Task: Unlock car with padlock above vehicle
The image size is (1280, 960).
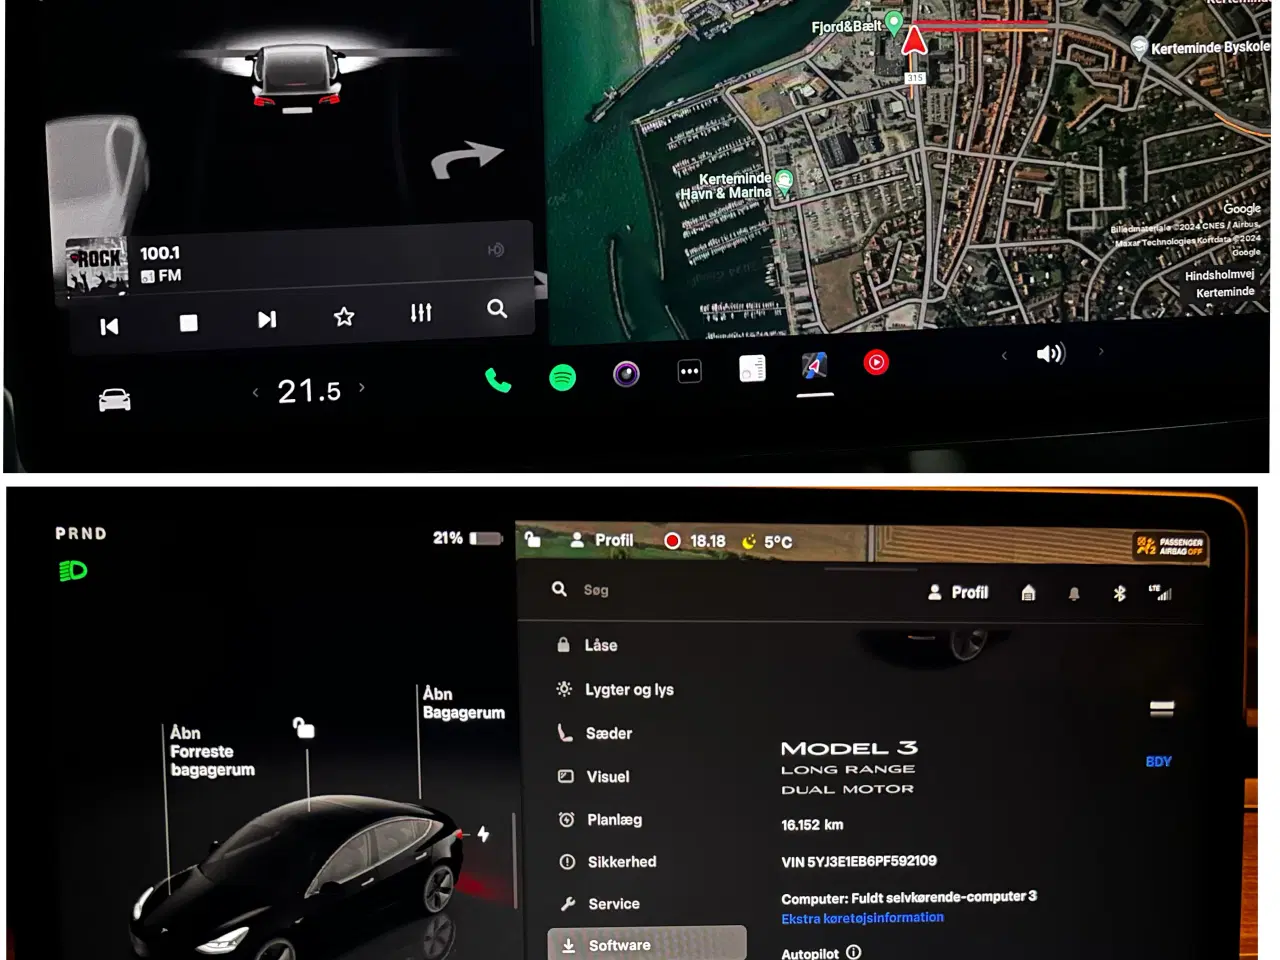Action: coord(303,727)
